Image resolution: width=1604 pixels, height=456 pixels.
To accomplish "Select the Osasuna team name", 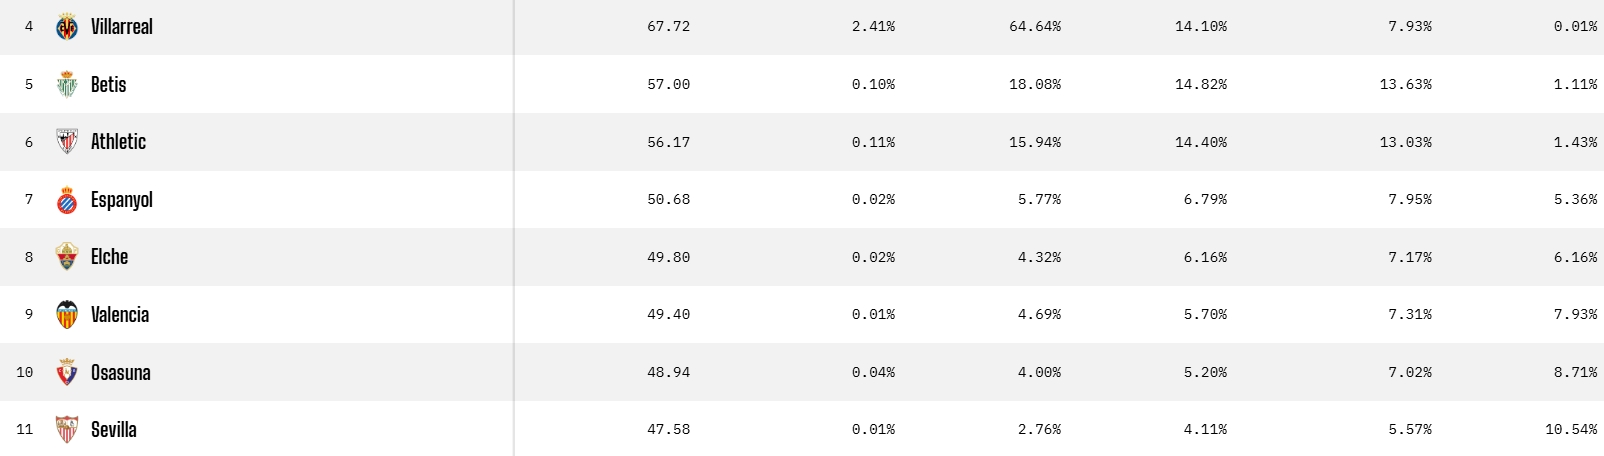I will [x=121, y=373].
